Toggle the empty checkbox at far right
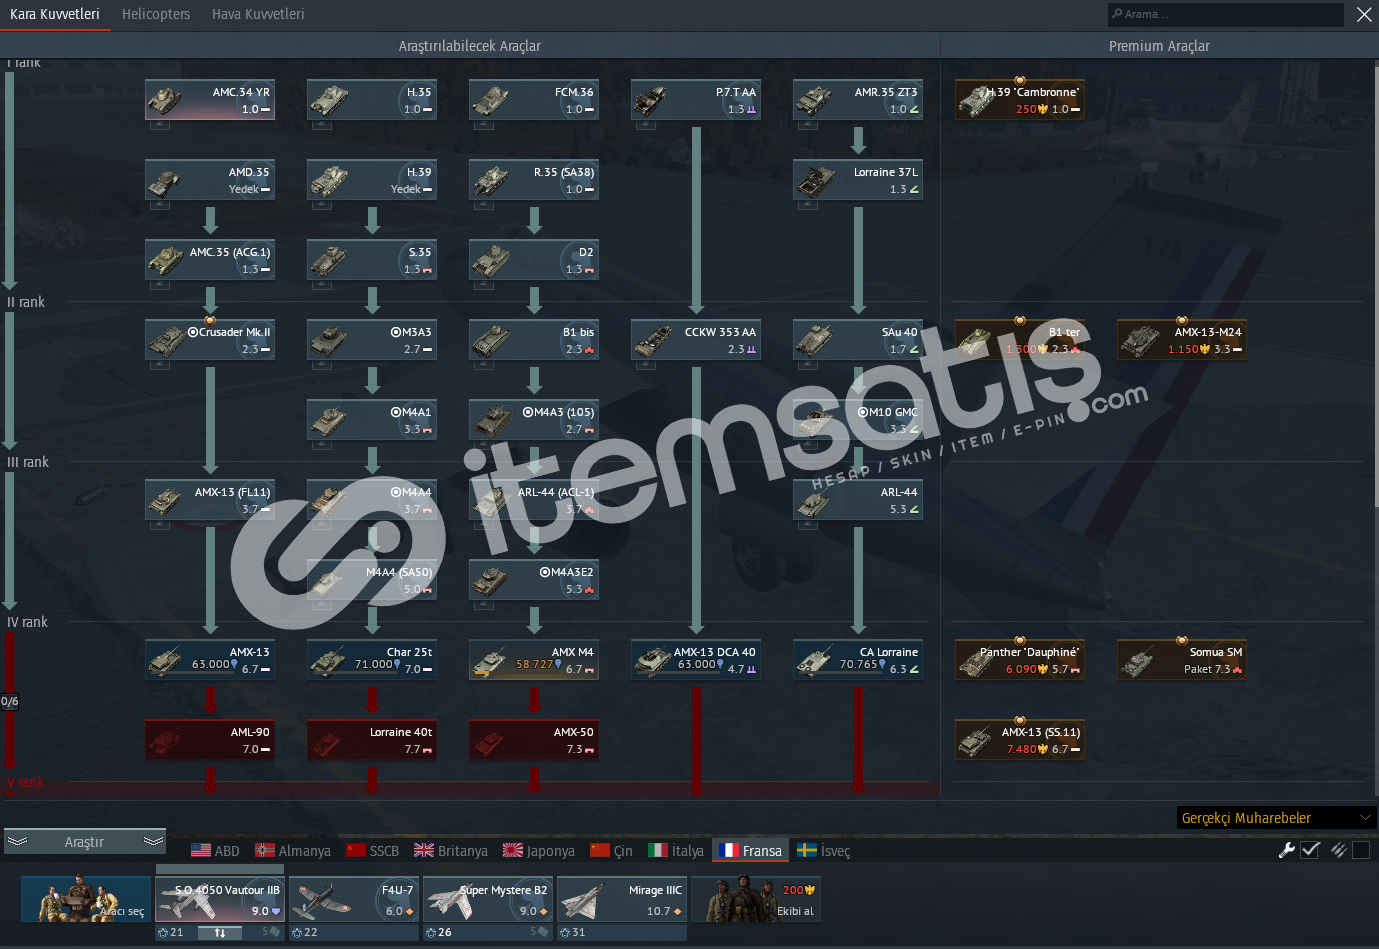Screen dimensions: 1379x949 pos(1360,850)
